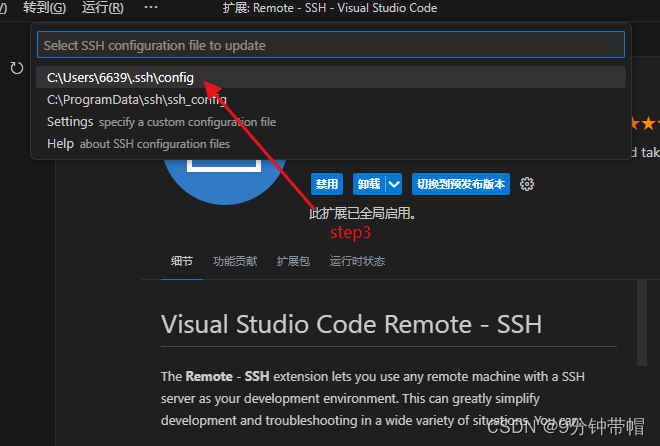Click 切换到预发布版本 button
The height and width of the screenshot is (446, 660).
(x=460, y=184)
